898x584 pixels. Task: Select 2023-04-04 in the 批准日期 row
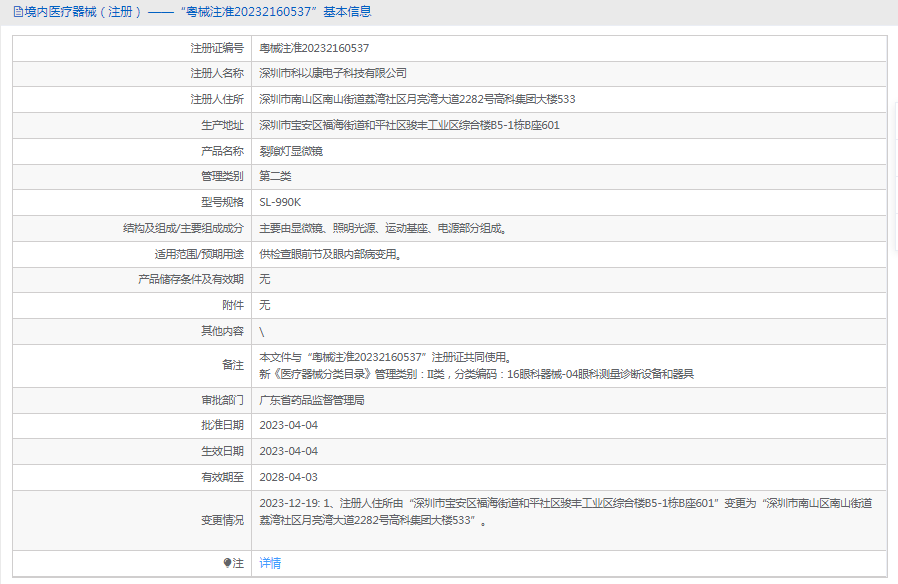coord(289,425)
